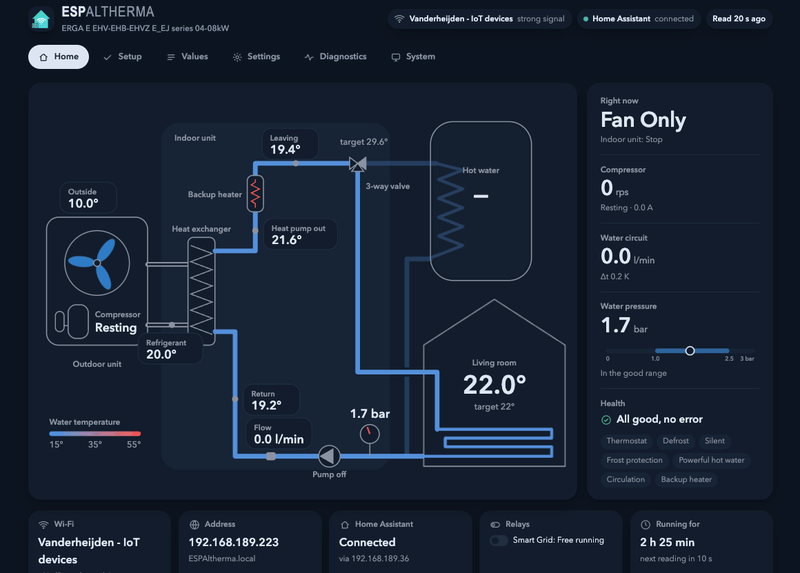Click the red backup heater element icon
The height and width of the screenshot is (573, 800).
pos(255,193)
